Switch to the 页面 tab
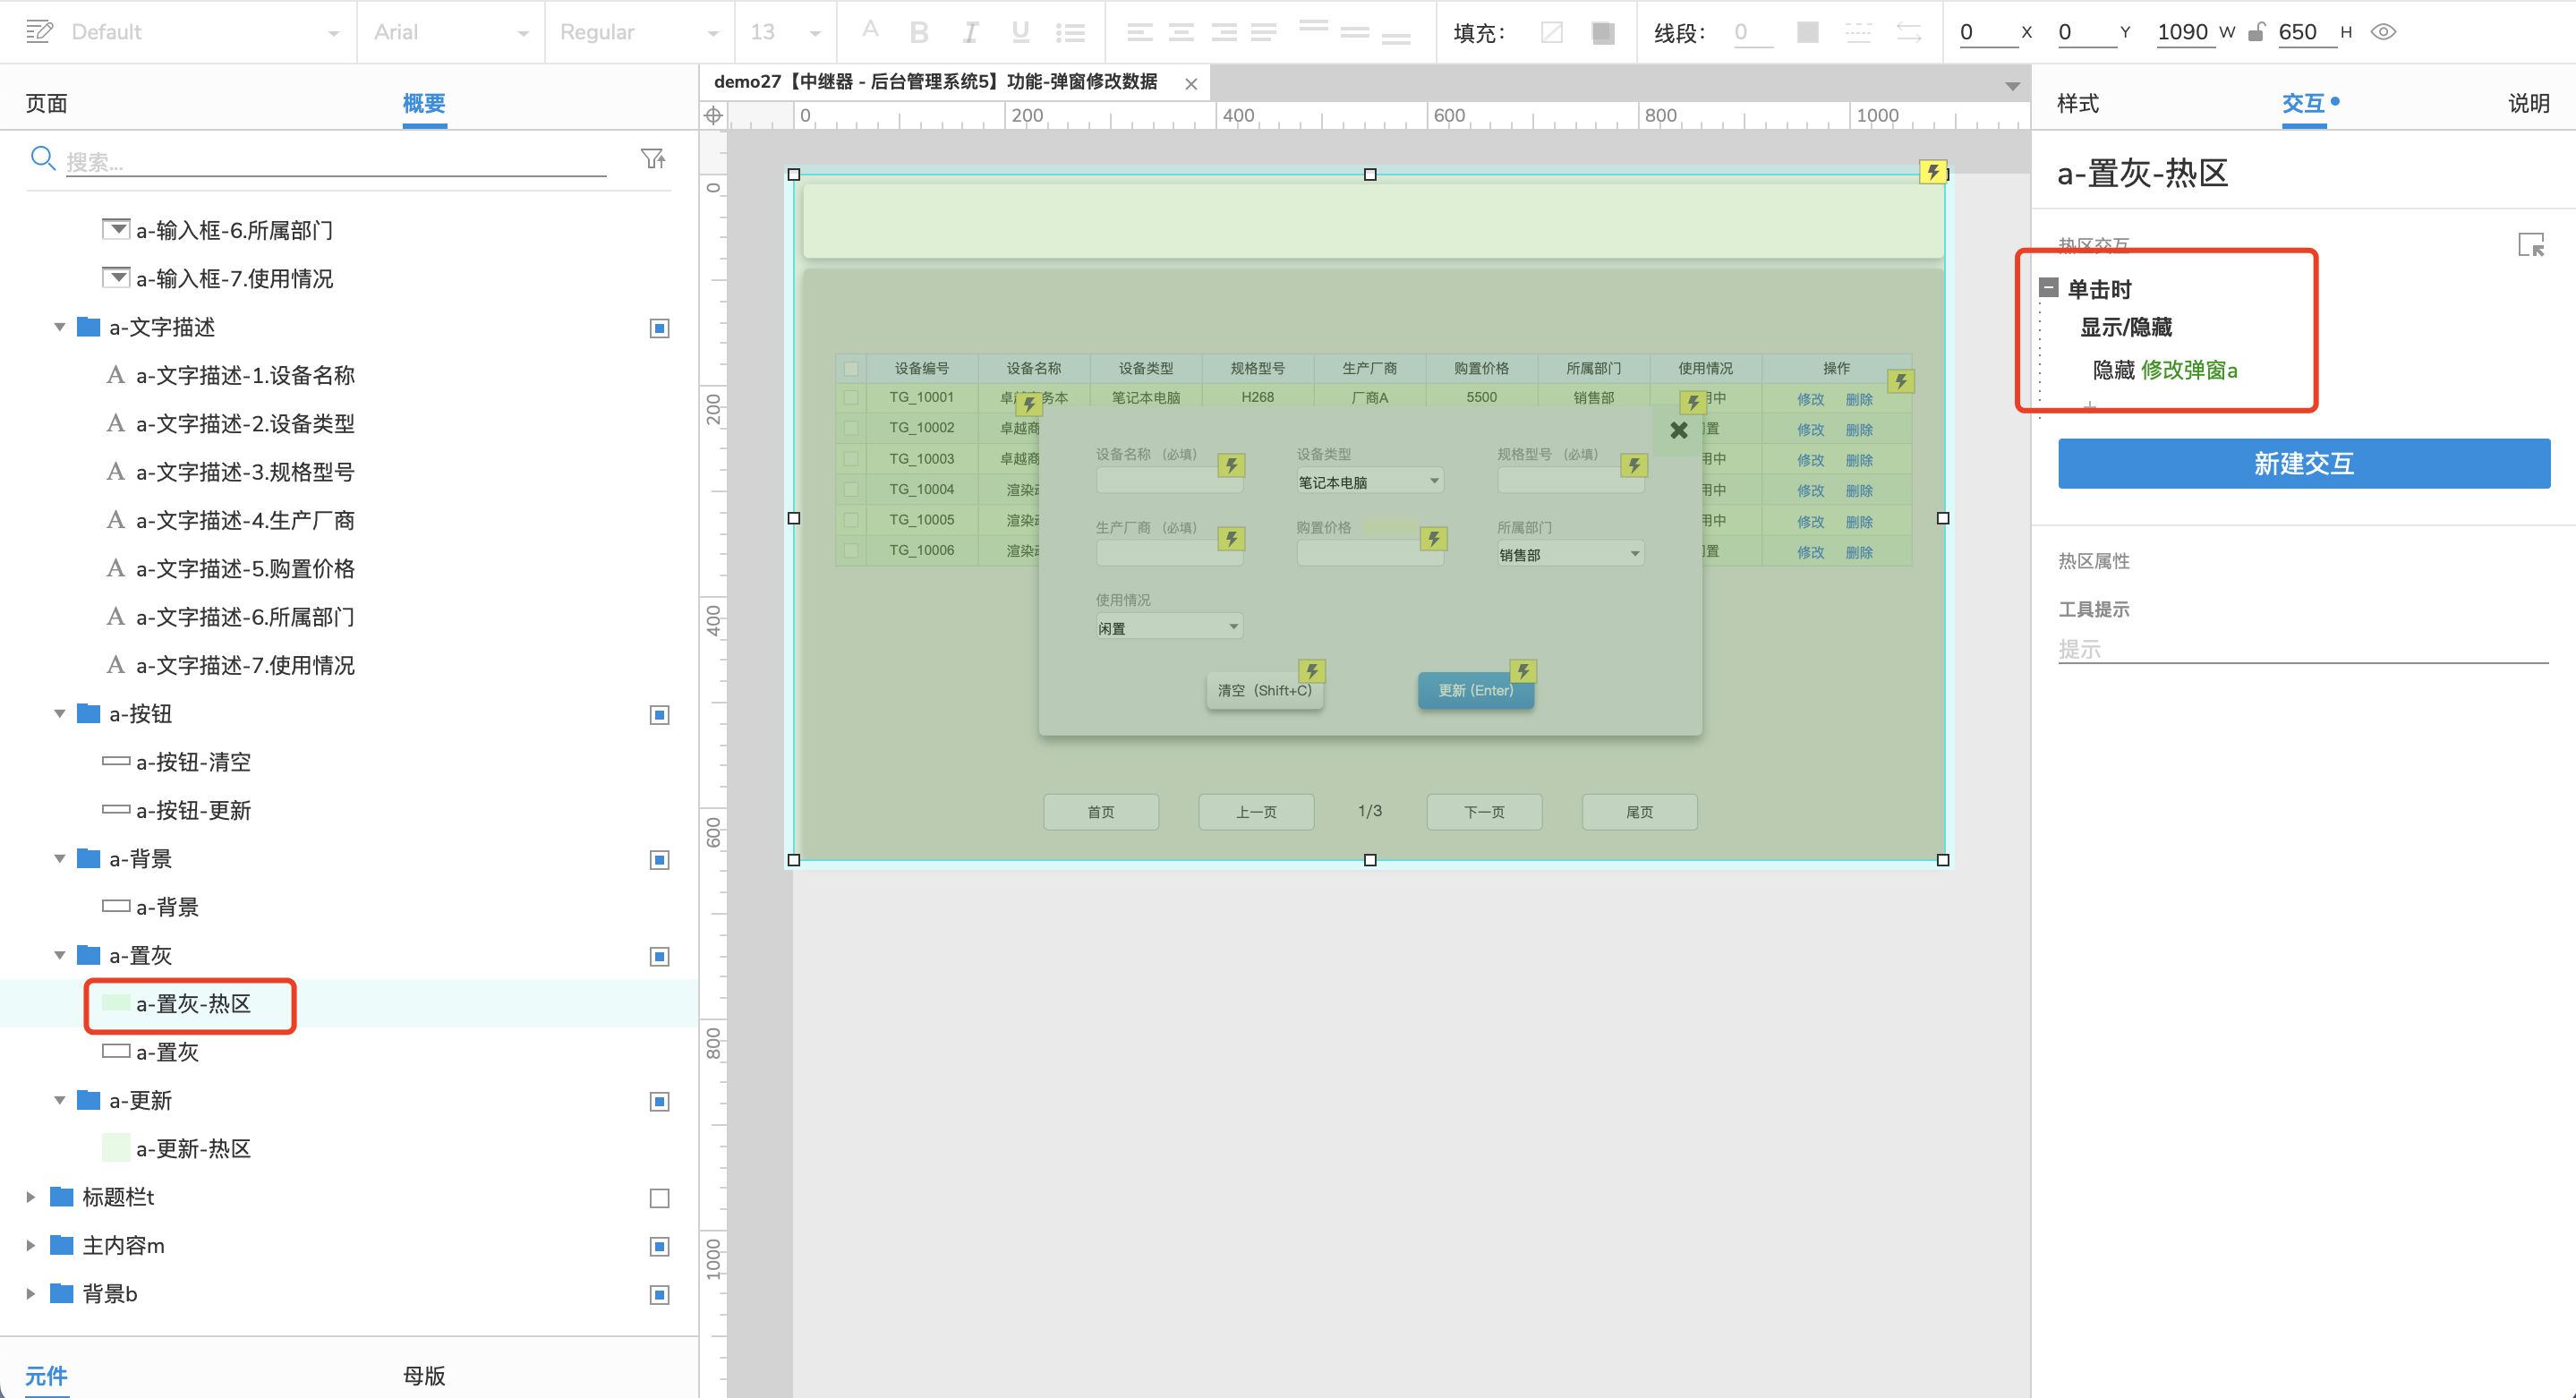Viewport: 2576px width, 1398px height. (x=46, y=103)
